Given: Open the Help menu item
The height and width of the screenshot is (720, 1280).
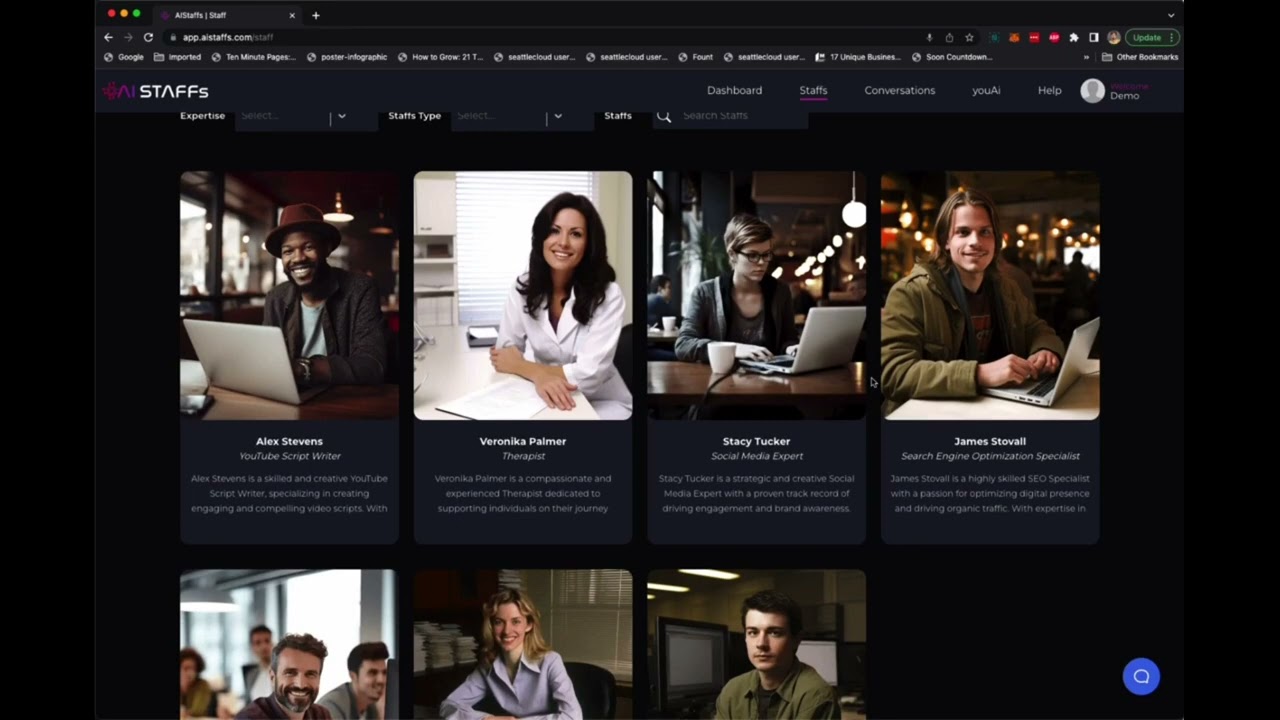Looking at the screenshot, I should coord(1050,90).
